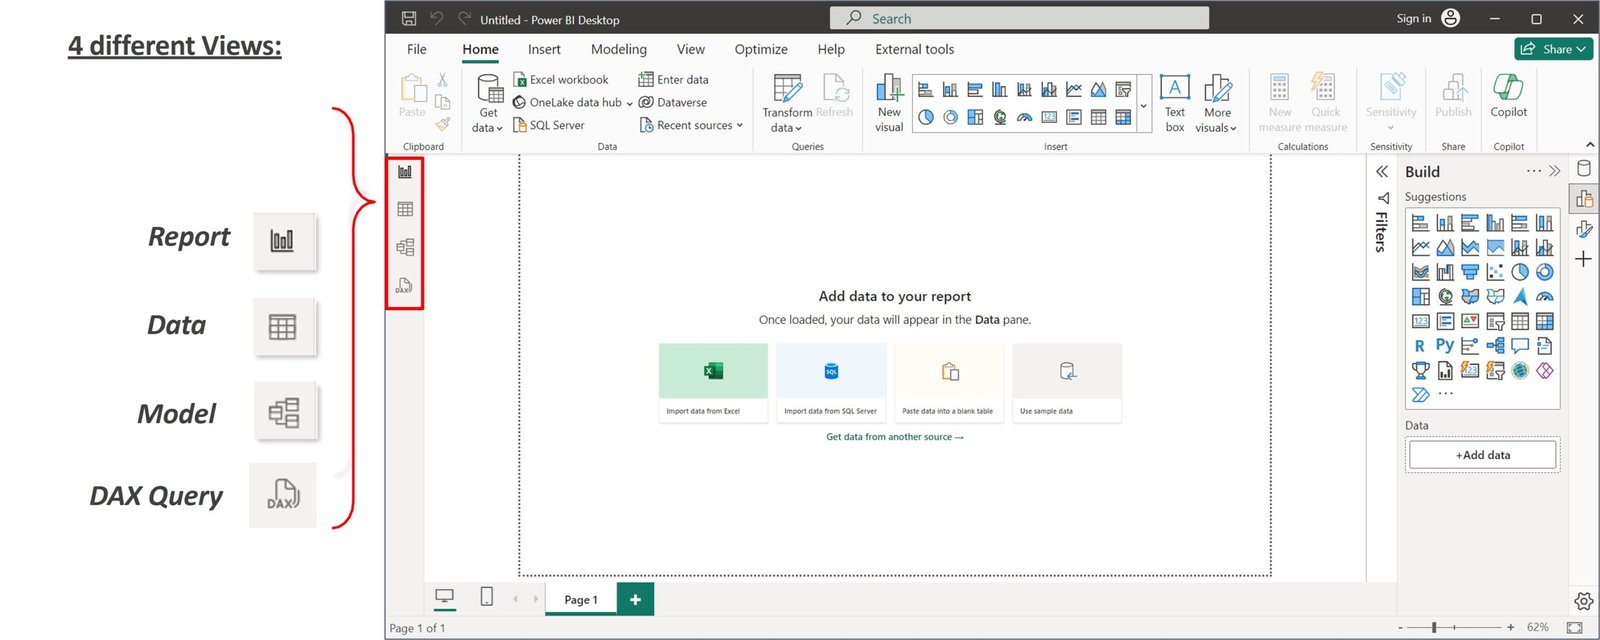
Task: Click New visual in the ribbon
Action: pyautogui.click(x=889, y=103)
